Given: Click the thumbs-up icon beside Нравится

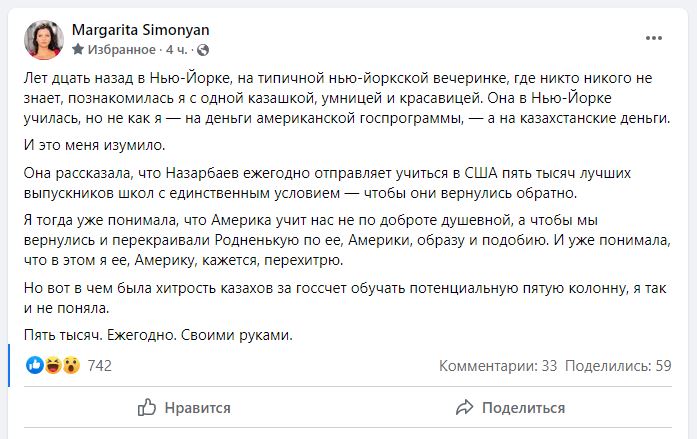Looking at the screenshot, I should coord(146,407).
